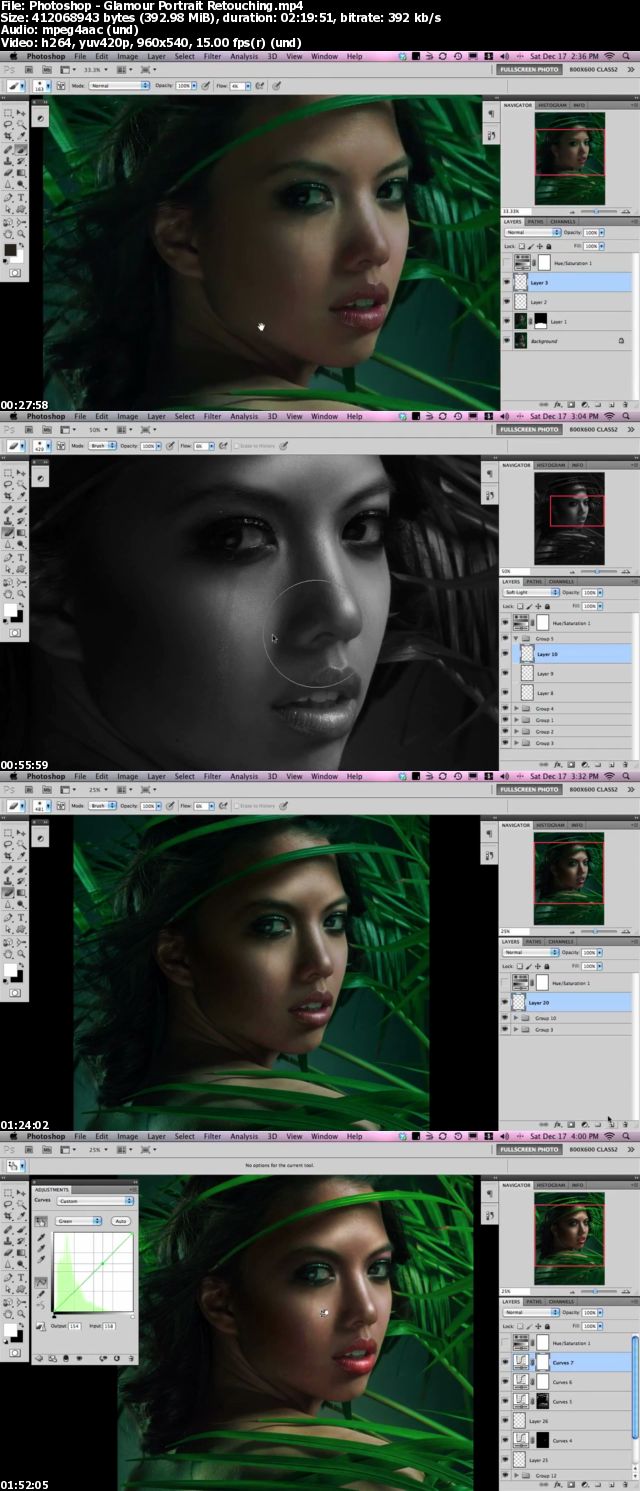Click the Navigator preview thumbnail in 01:24:02 frame
The image size is (640, 1491).
(569, 878)
